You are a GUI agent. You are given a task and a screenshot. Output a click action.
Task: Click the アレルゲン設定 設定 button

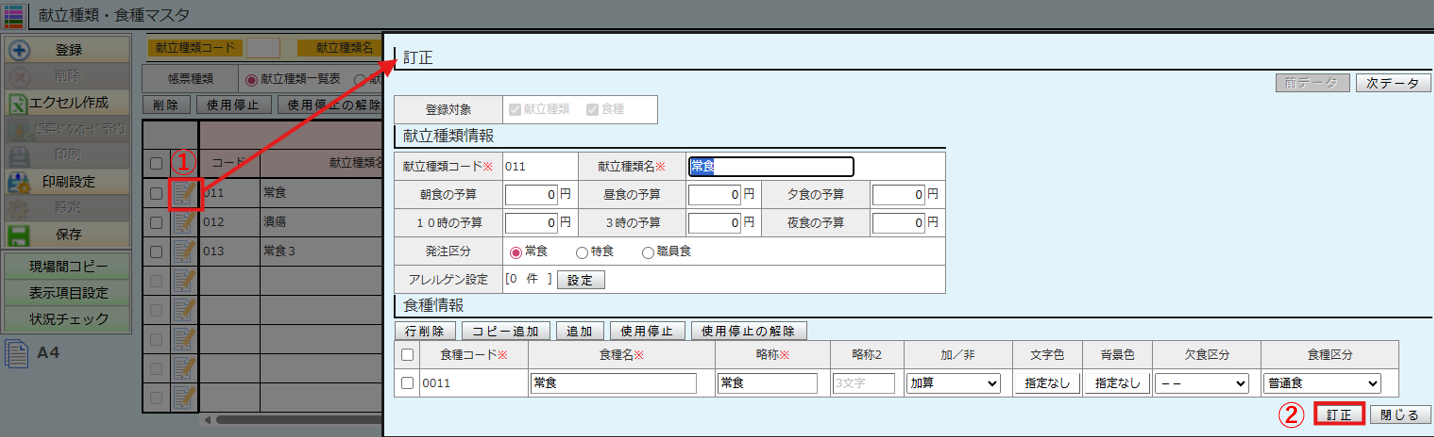(580, 280)
